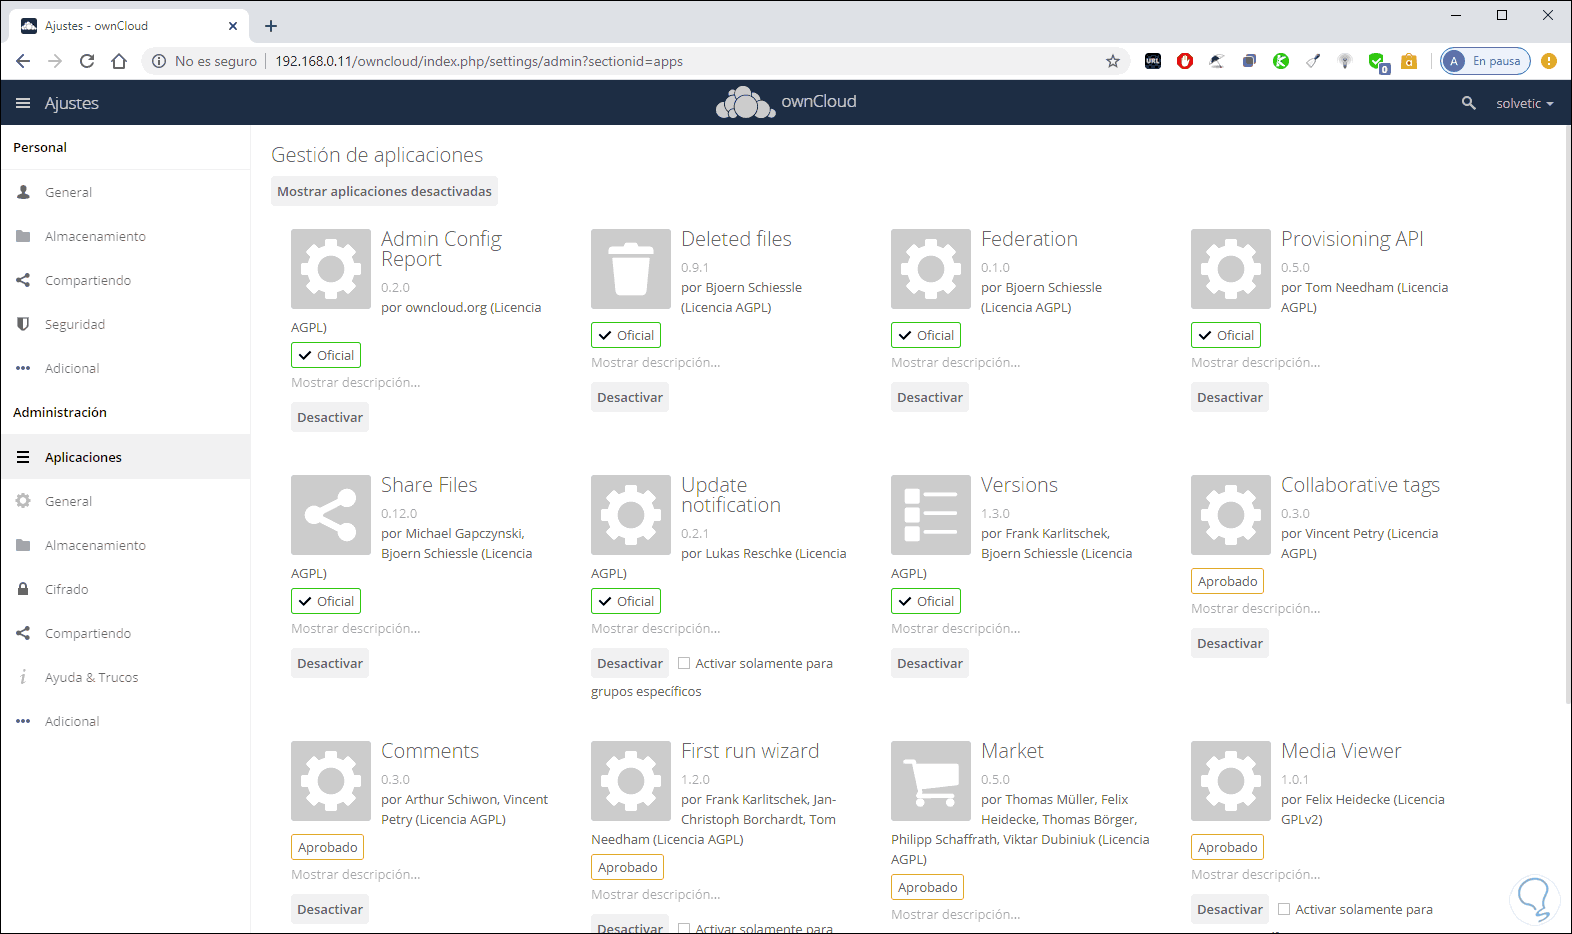Expand 'Mostrar descripción...' for Versions
Screen dimensions: 1572x934
pyautogui.click(x=956, y=628)
